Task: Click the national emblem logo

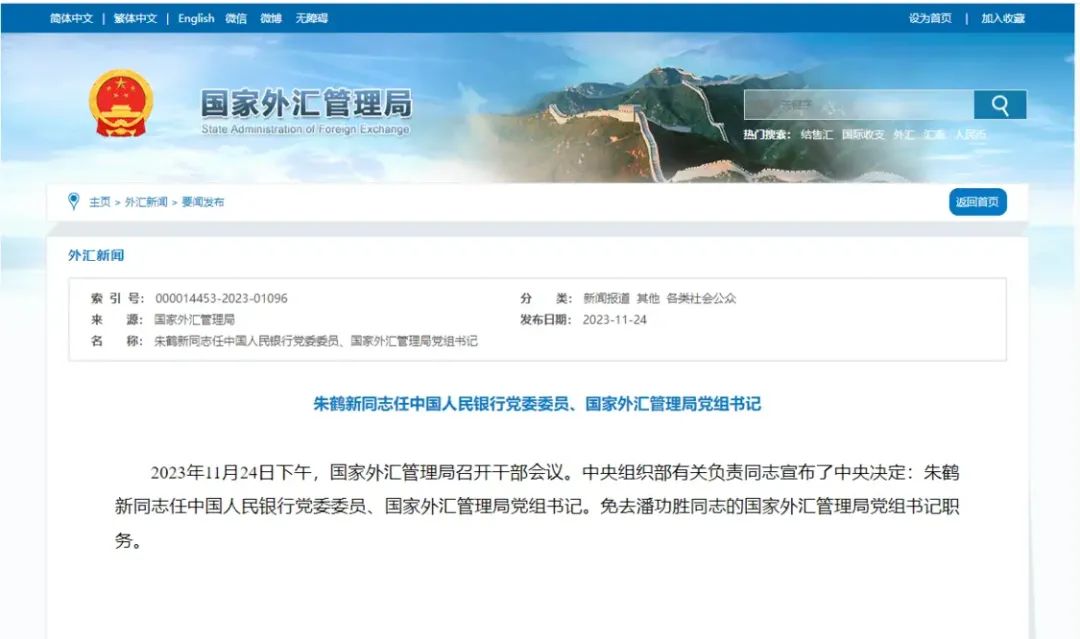Action: [x=121, y=103]
